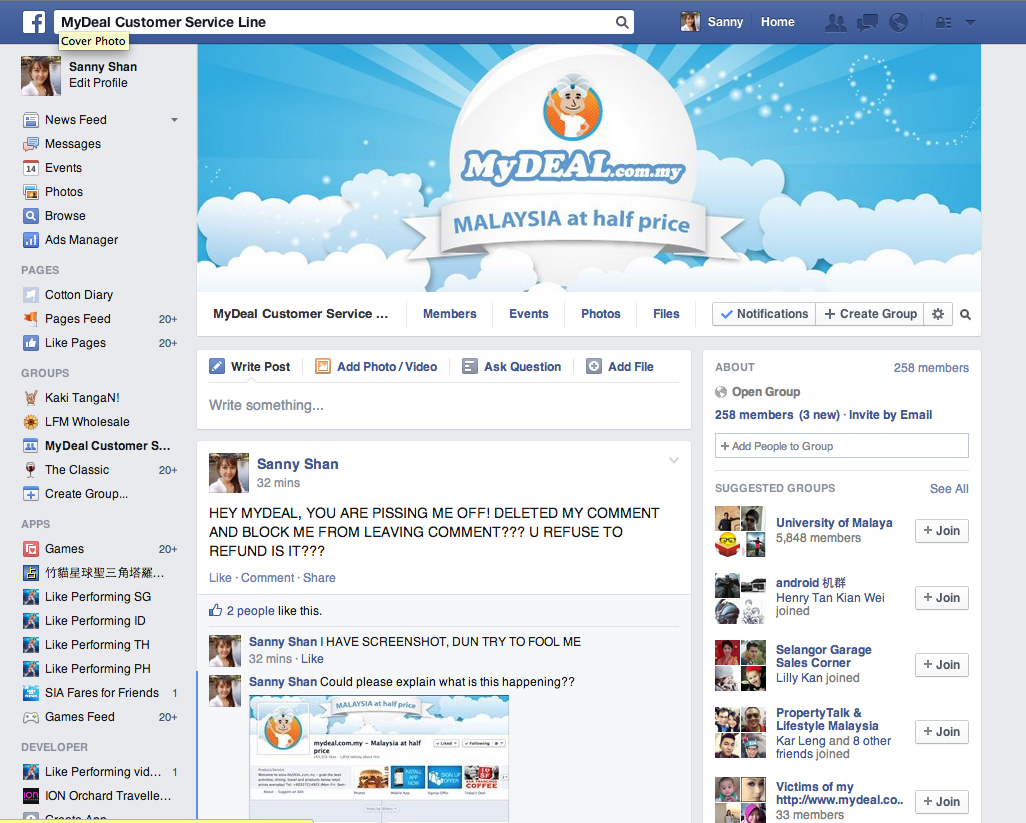Screen dimensions: 1026x823
Task: Join University of Malaya group
Action: 942,531
